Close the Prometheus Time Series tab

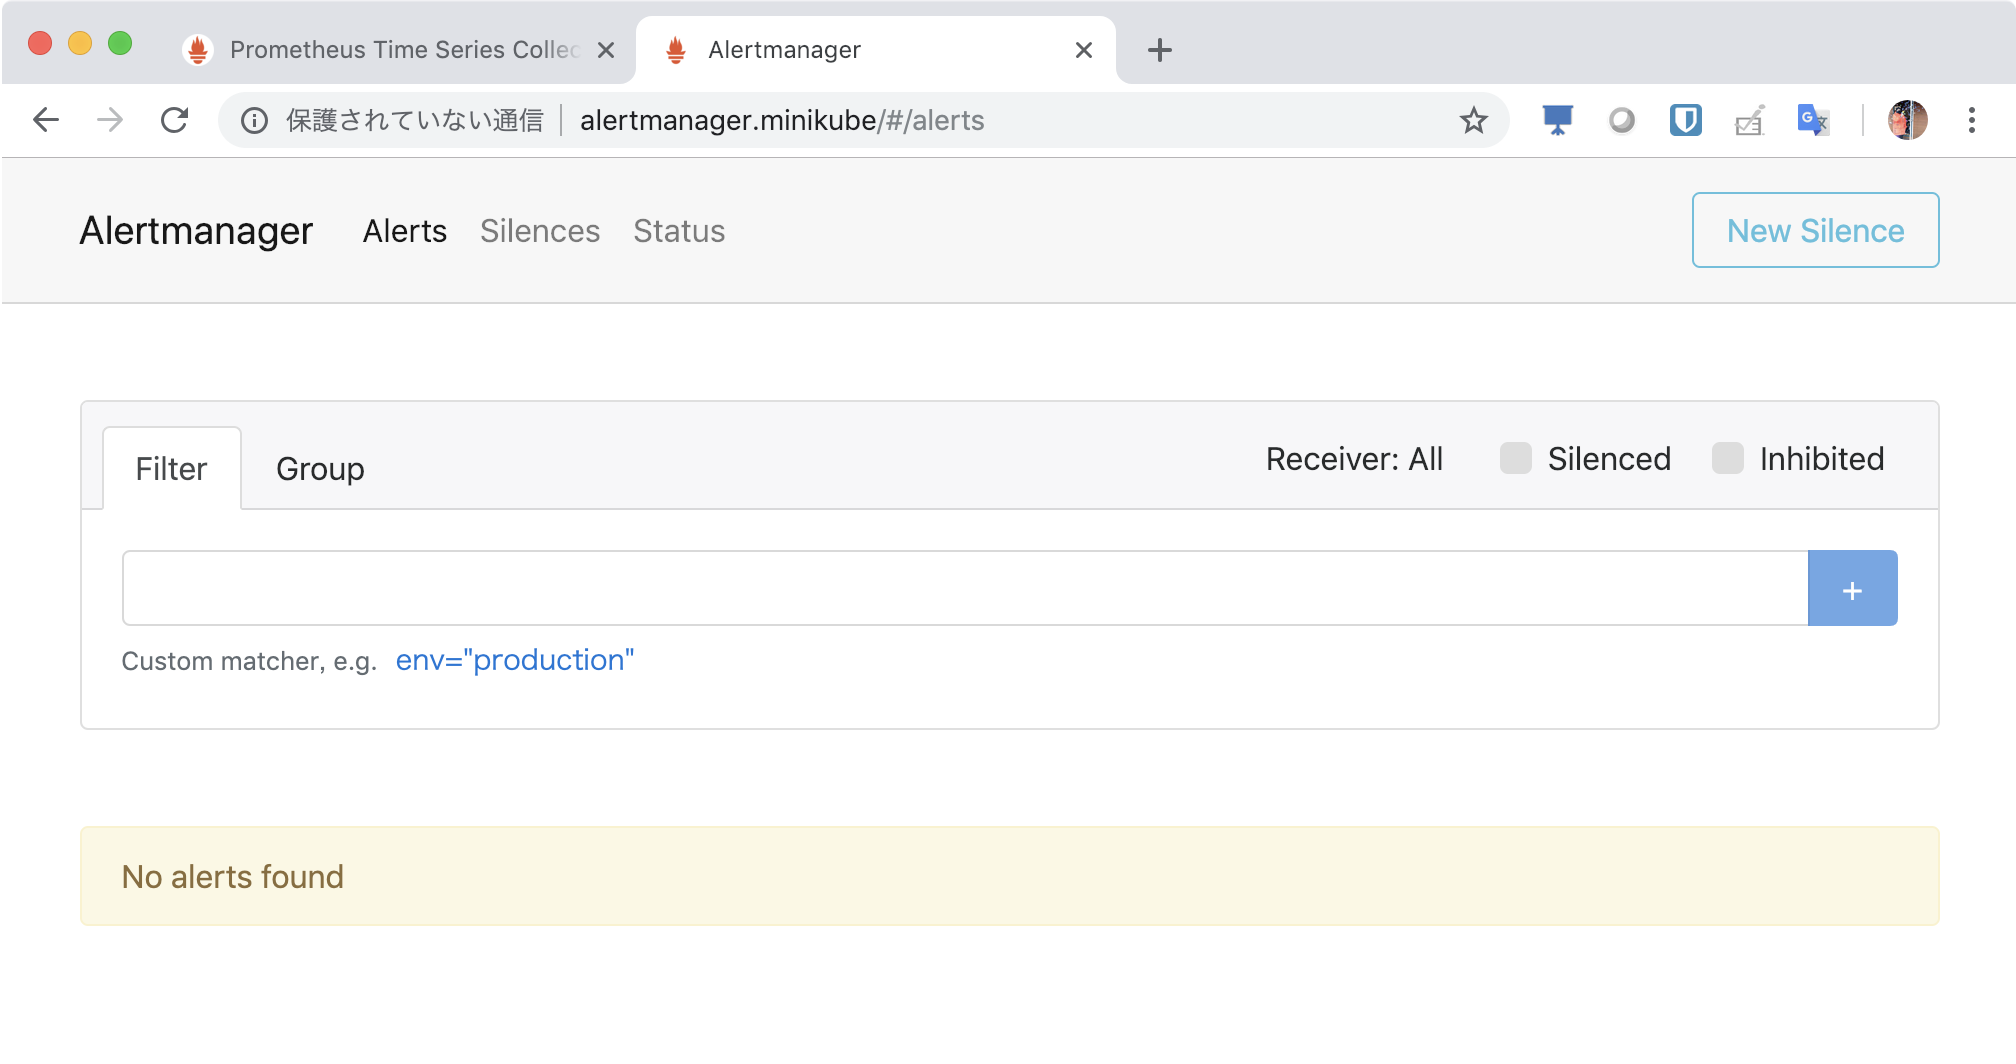pos(605,50)
